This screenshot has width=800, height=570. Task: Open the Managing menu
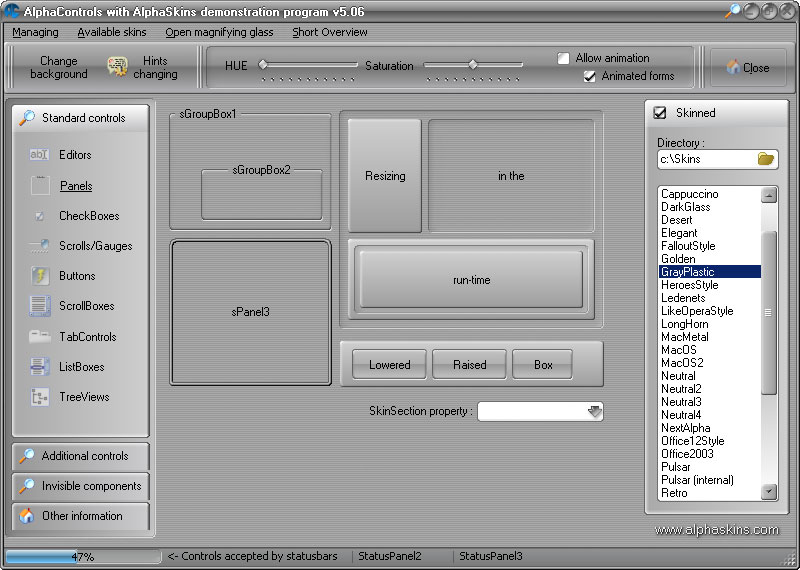point(35,32)
